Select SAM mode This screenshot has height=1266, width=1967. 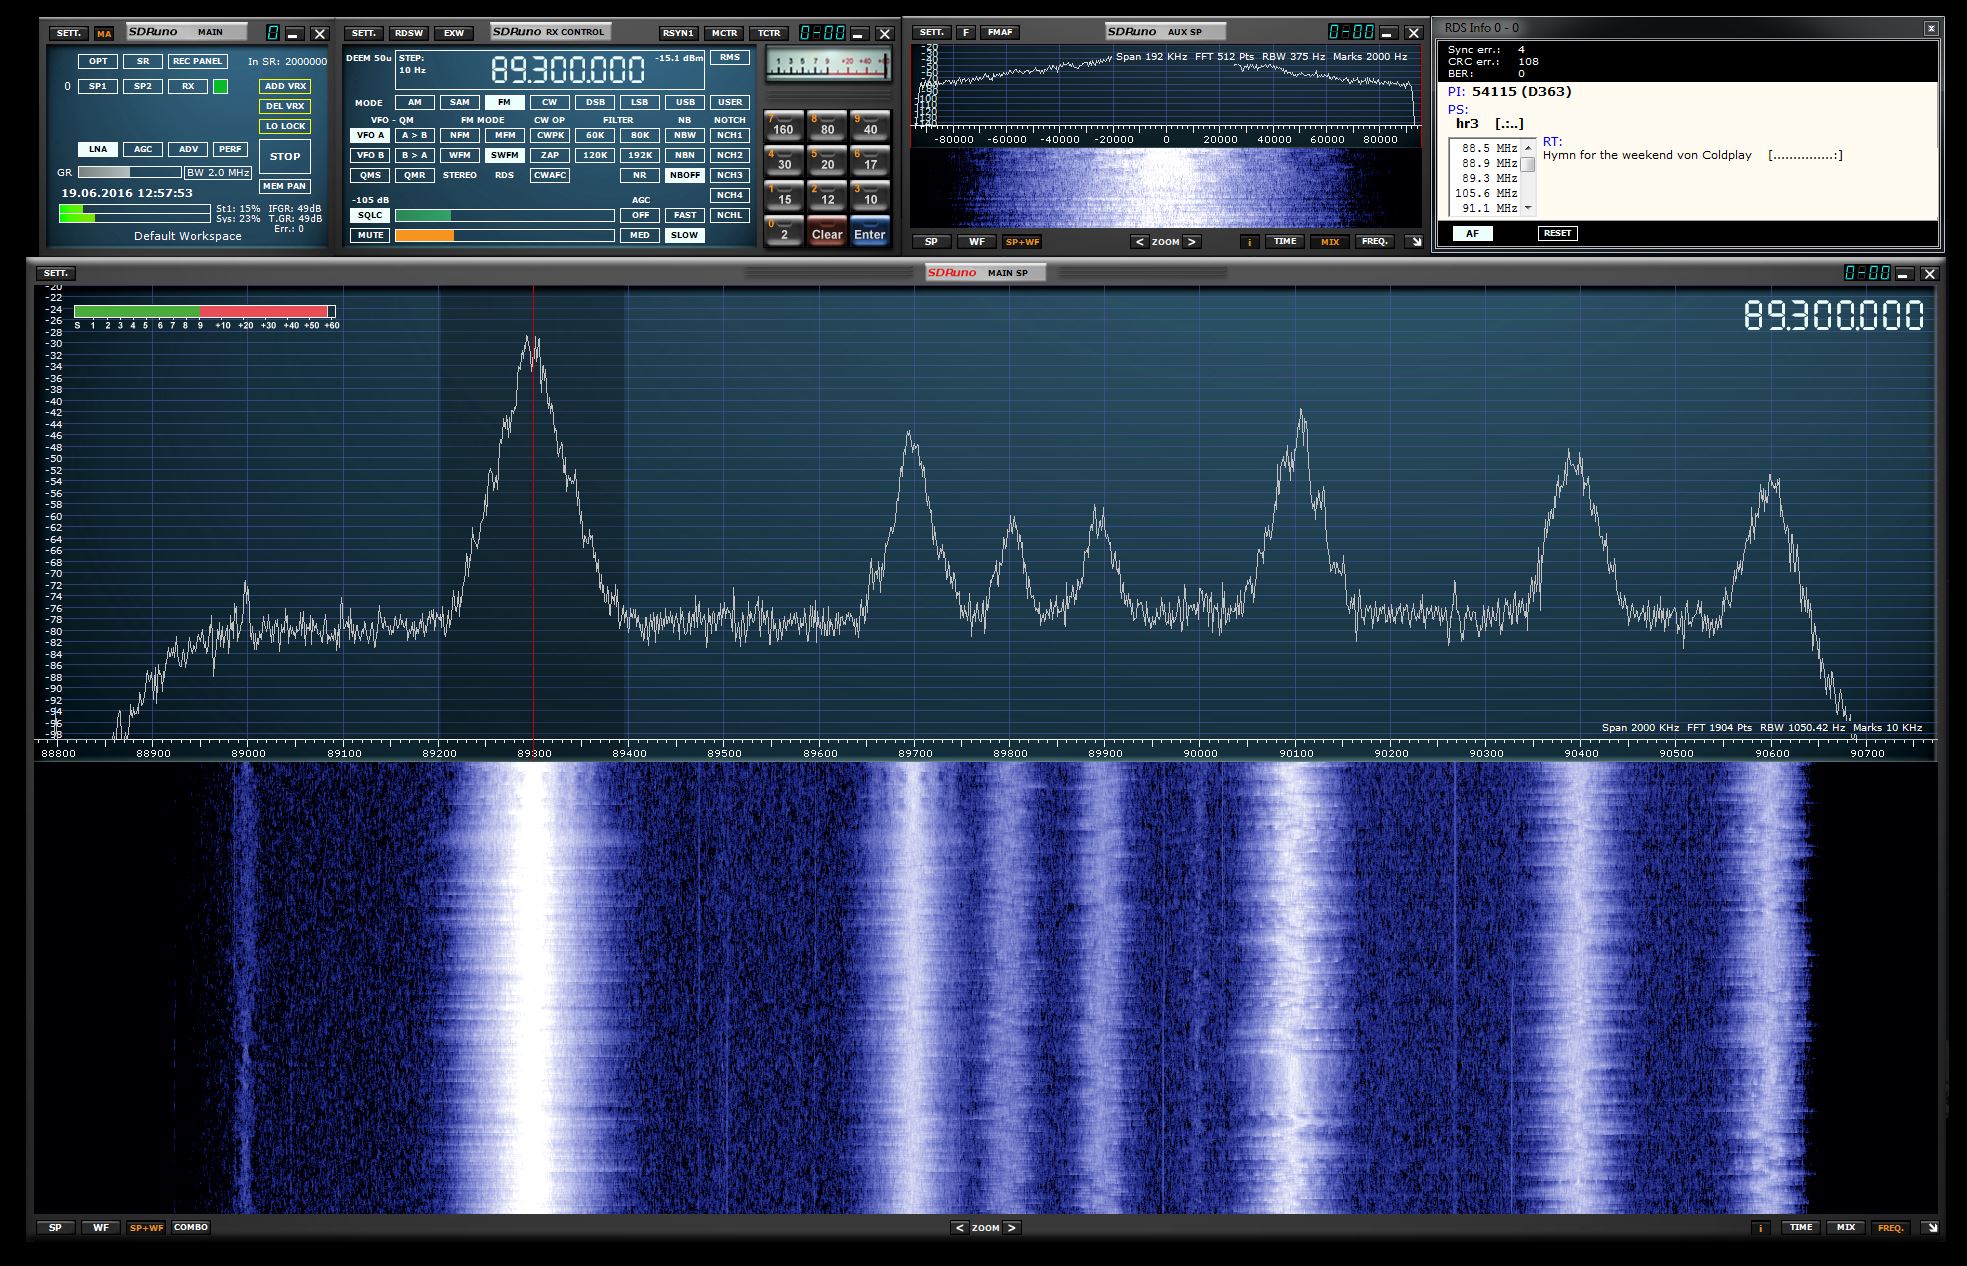click(x=460, y=102)
